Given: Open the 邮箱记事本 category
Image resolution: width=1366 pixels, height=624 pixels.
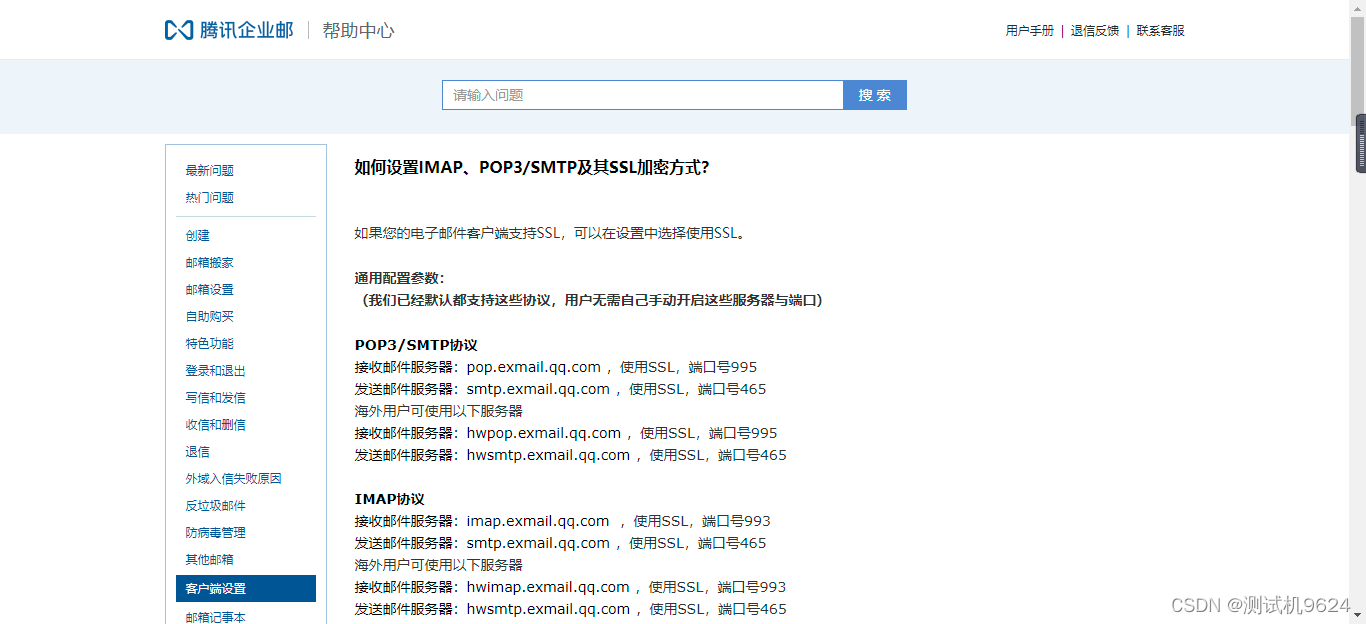Looking at the screenshot, I should pos(216,617).
